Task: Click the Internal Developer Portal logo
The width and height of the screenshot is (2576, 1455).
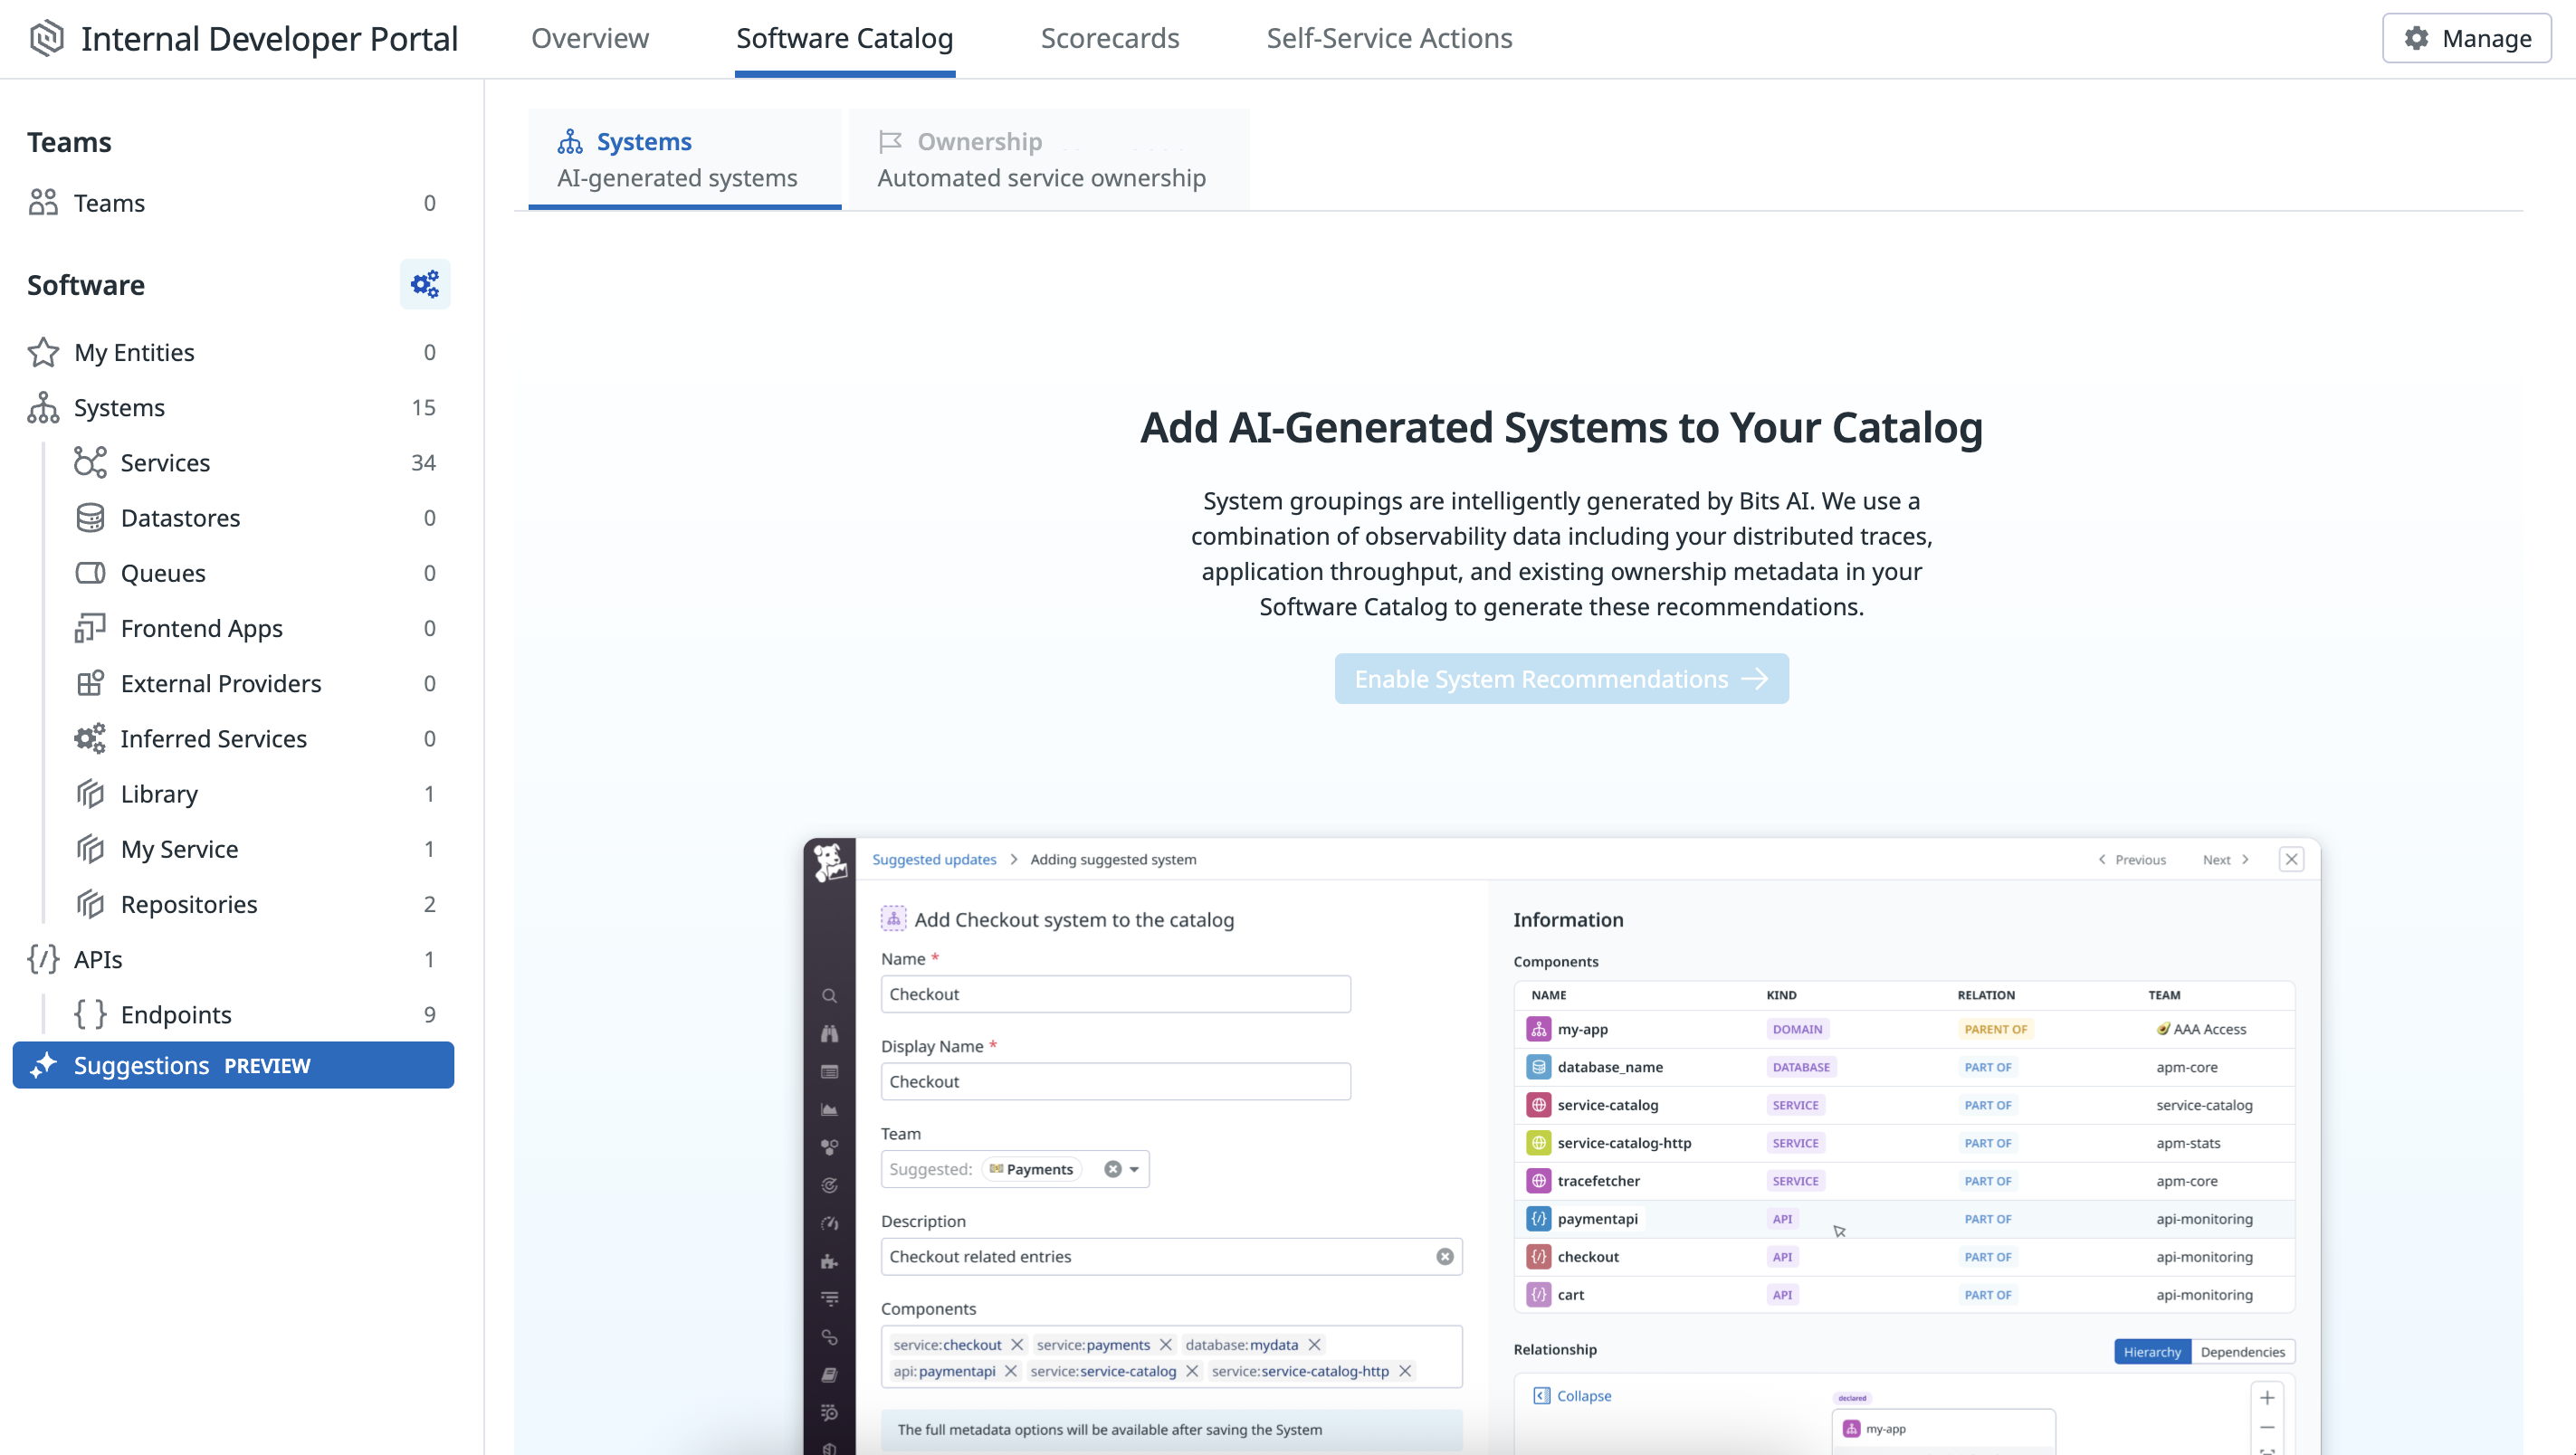Action: click(x=47, y=38)
